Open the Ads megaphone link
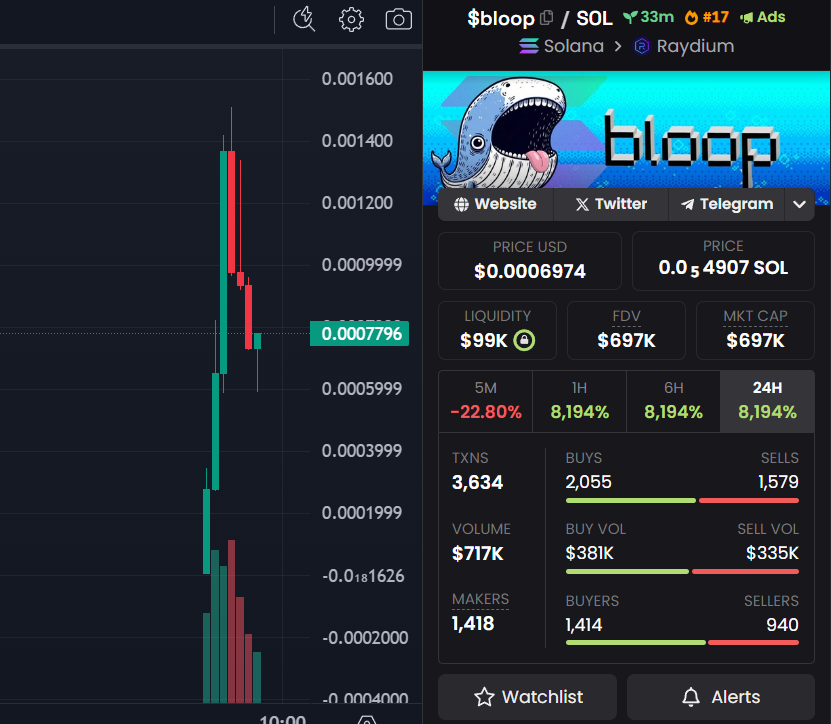The width and height of the screenshot is (831, 724). (x=763, y=17)
